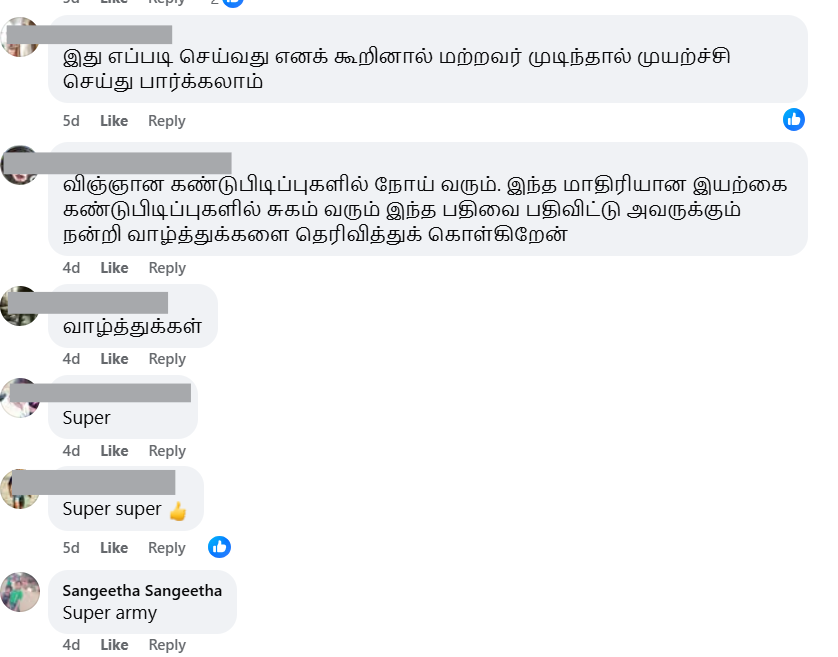Like the "வாழ்த்துக்கள்" comment
Viewport: 838px width, 657px height.
114,359
